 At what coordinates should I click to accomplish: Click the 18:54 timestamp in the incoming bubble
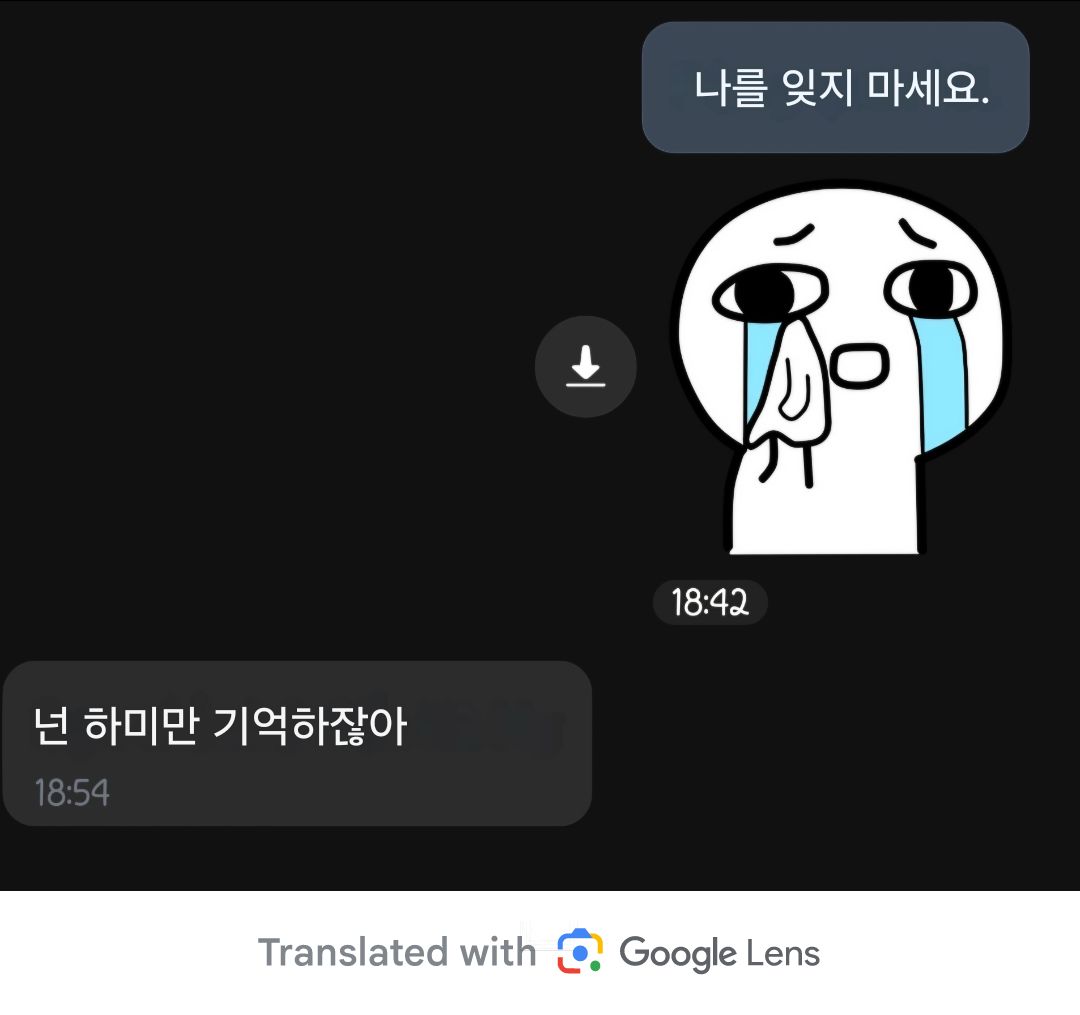pyautogui.click(x=72, y=793)
